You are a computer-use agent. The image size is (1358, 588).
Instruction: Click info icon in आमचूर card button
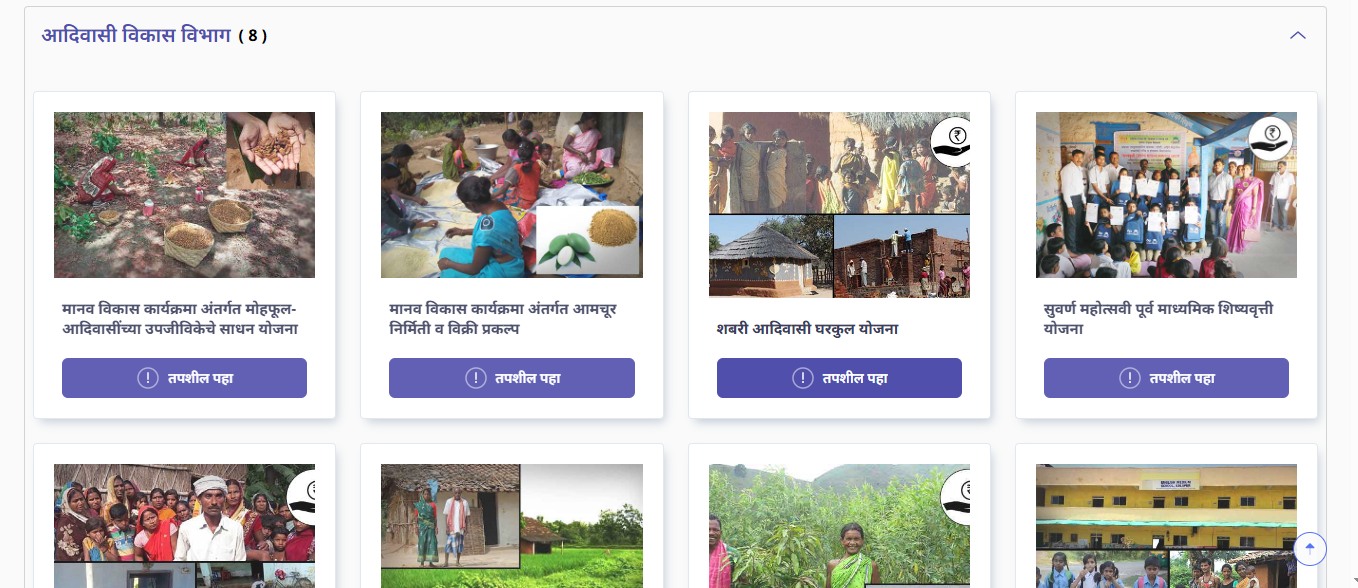tap(476, 378)
